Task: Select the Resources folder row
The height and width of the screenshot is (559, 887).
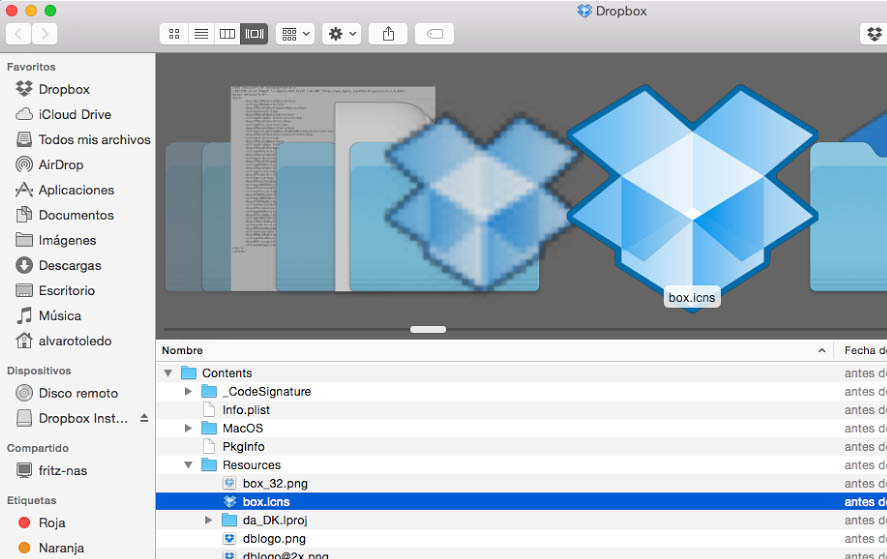Action: click(x=521, y=465)
